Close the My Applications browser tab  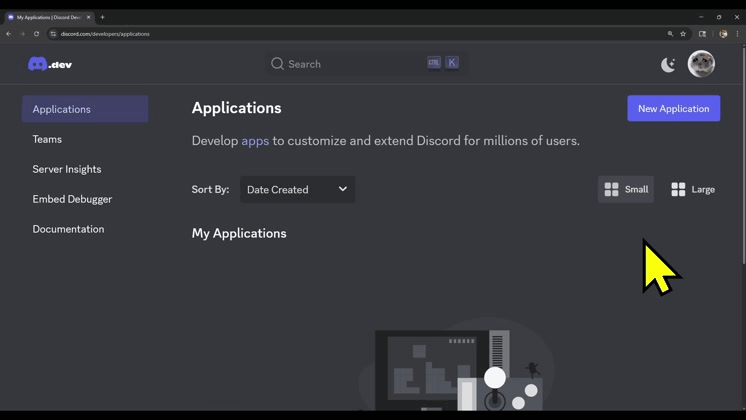[88, 17]
